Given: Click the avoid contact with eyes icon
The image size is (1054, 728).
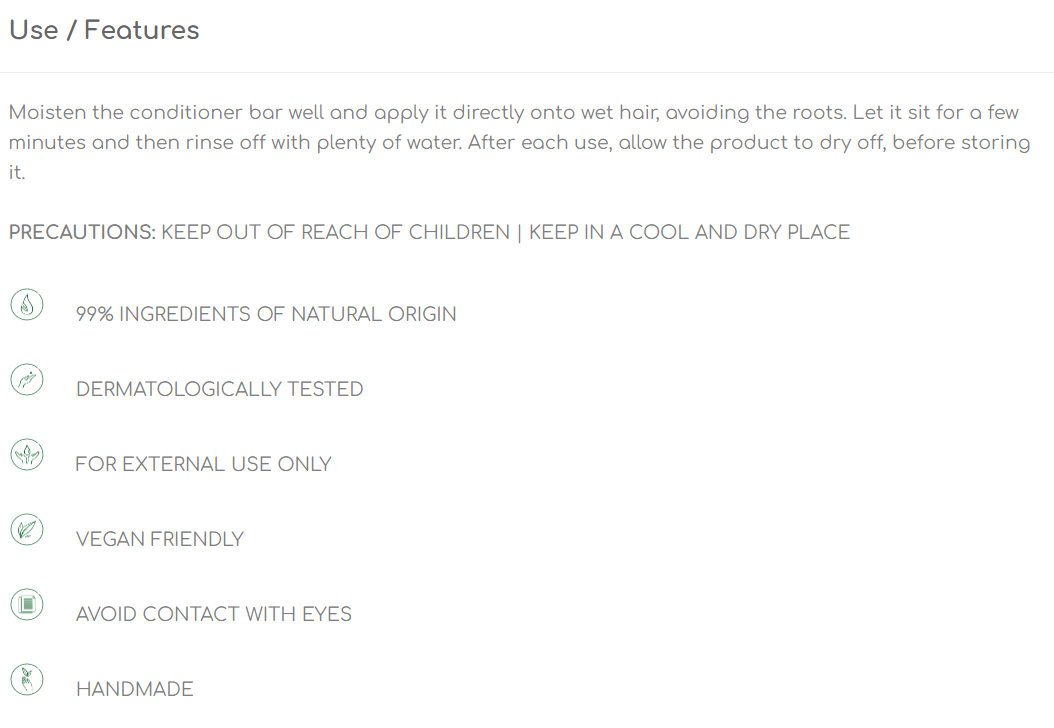Looking at the screenshot, I should [27, 604].
